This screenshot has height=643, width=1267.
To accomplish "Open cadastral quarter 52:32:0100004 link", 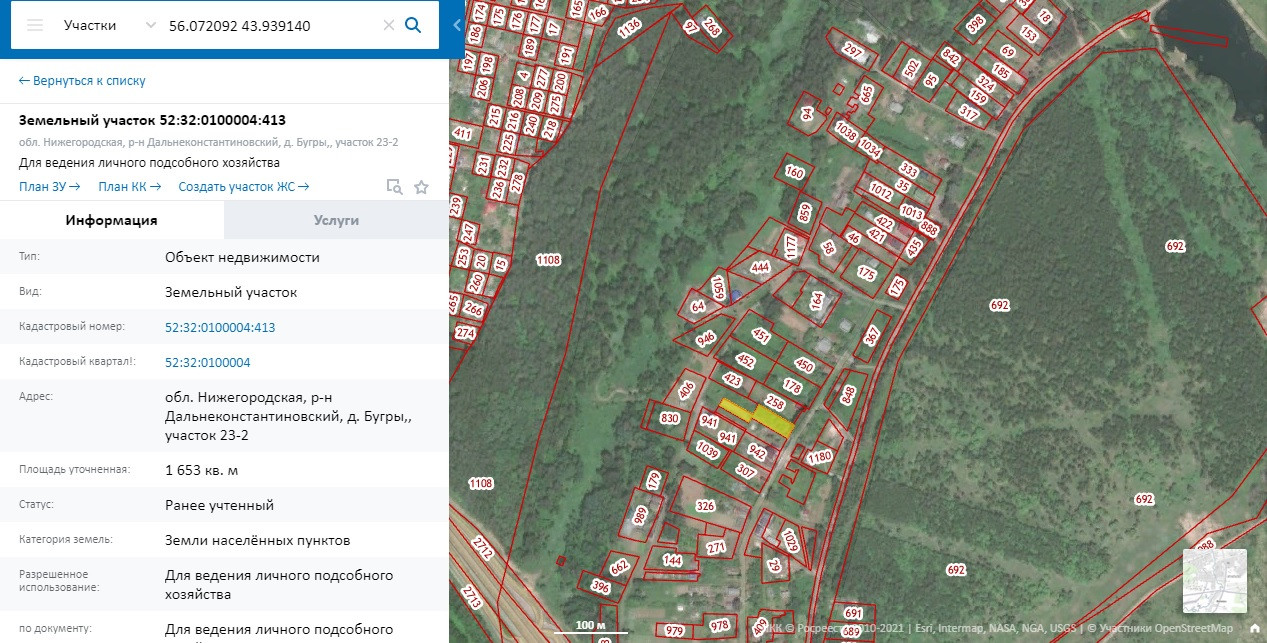I will click(x=208, y=362).
